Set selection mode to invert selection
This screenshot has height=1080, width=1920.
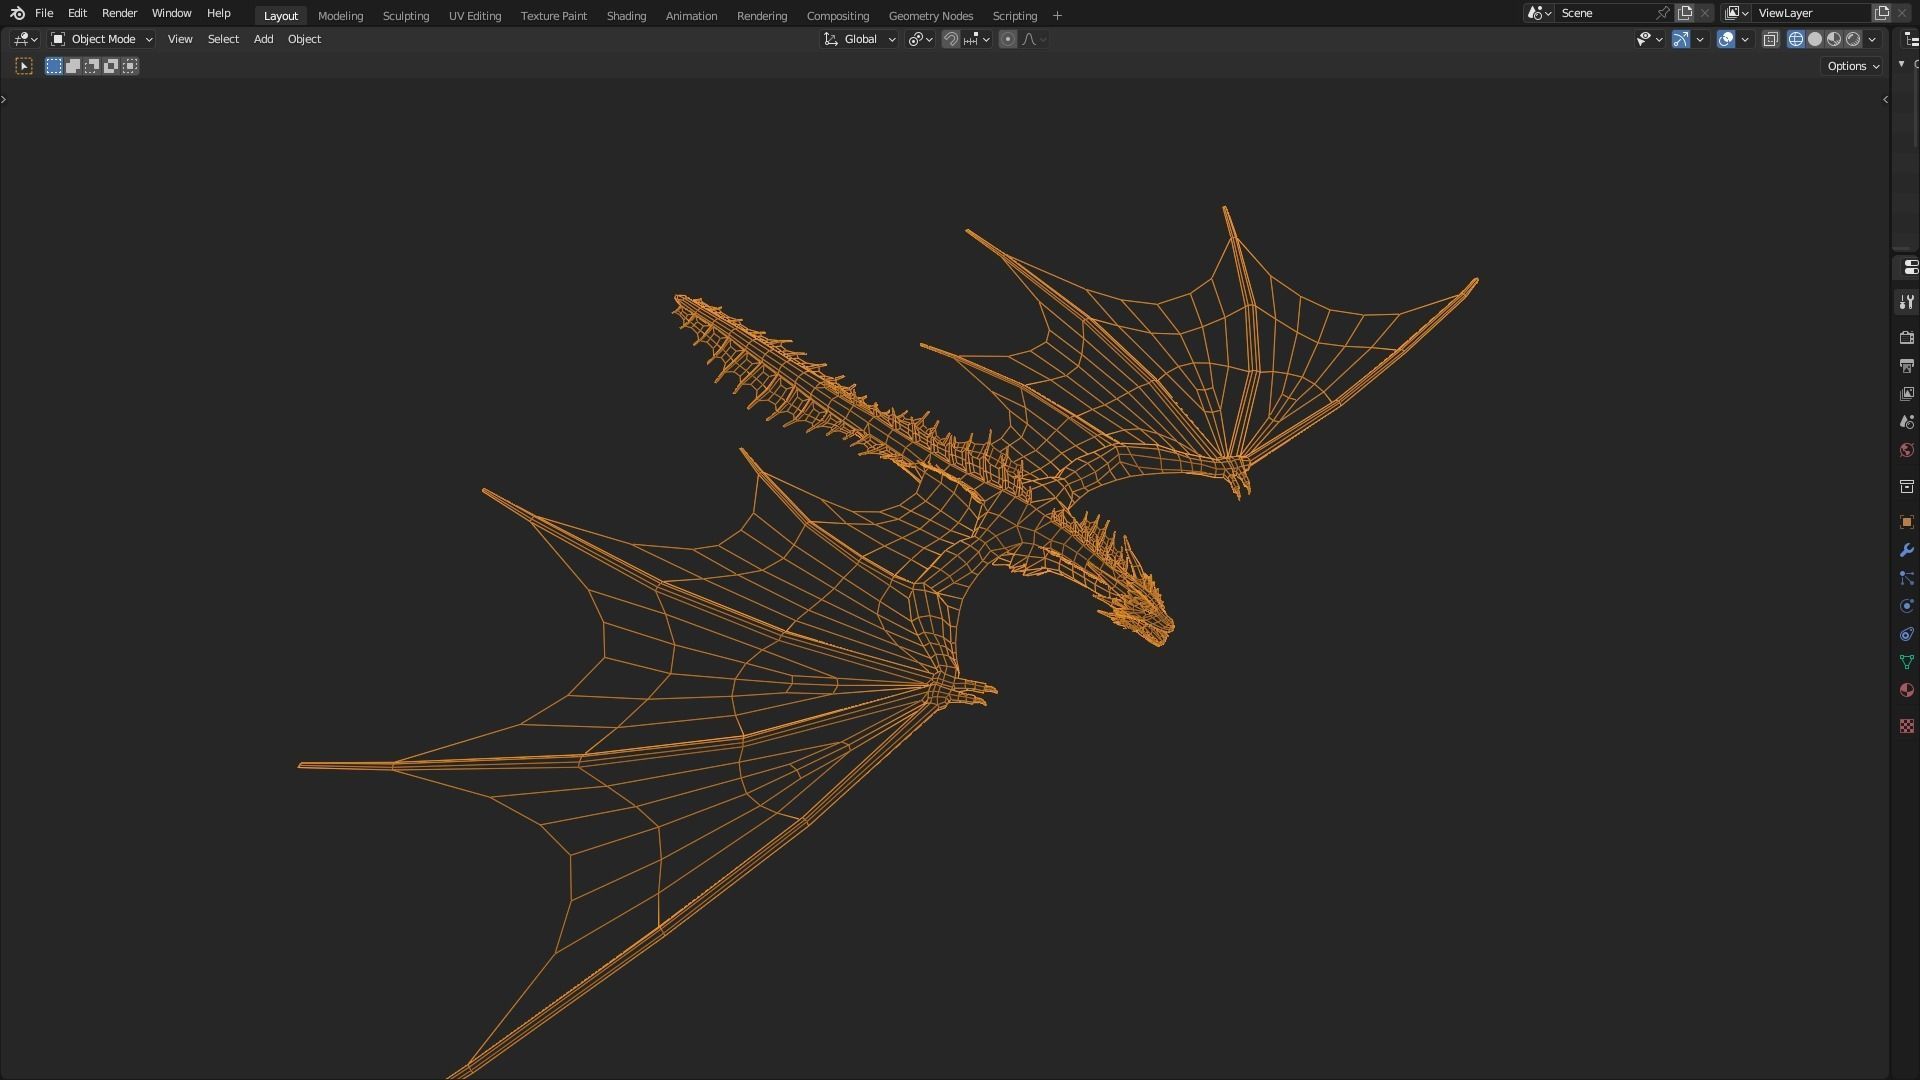111,66
